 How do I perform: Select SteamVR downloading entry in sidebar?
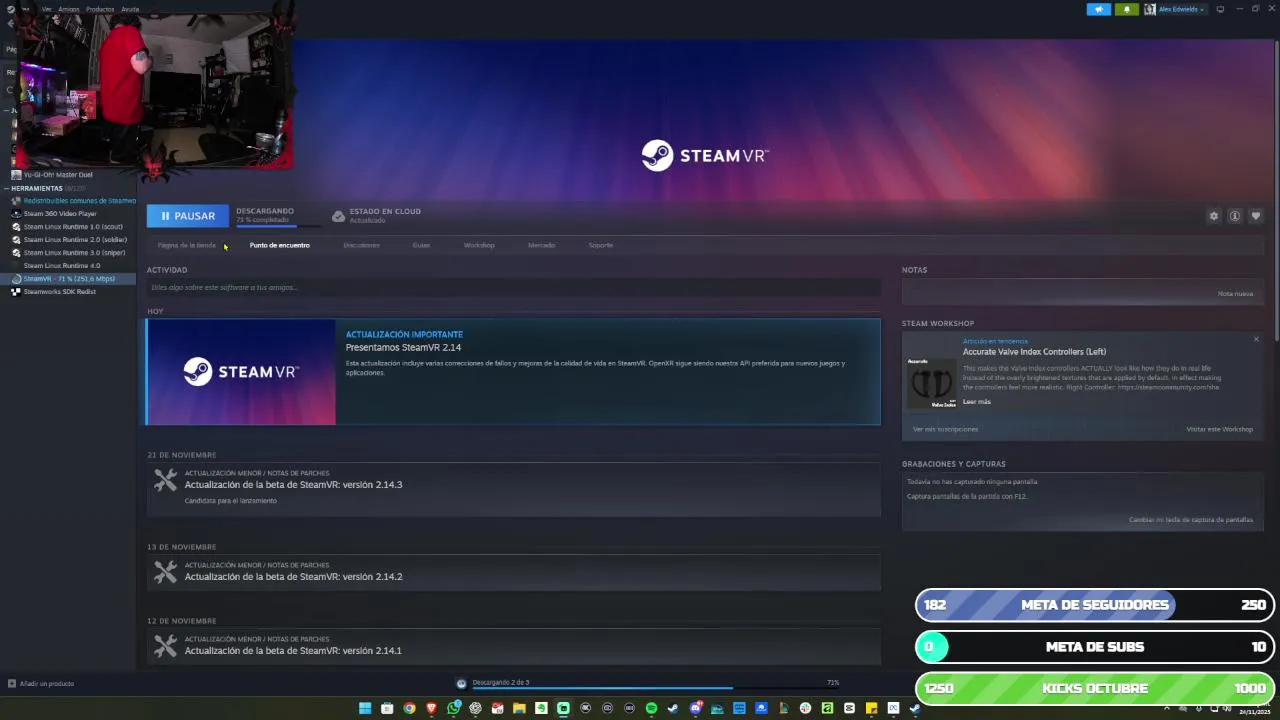coord(69,279)
